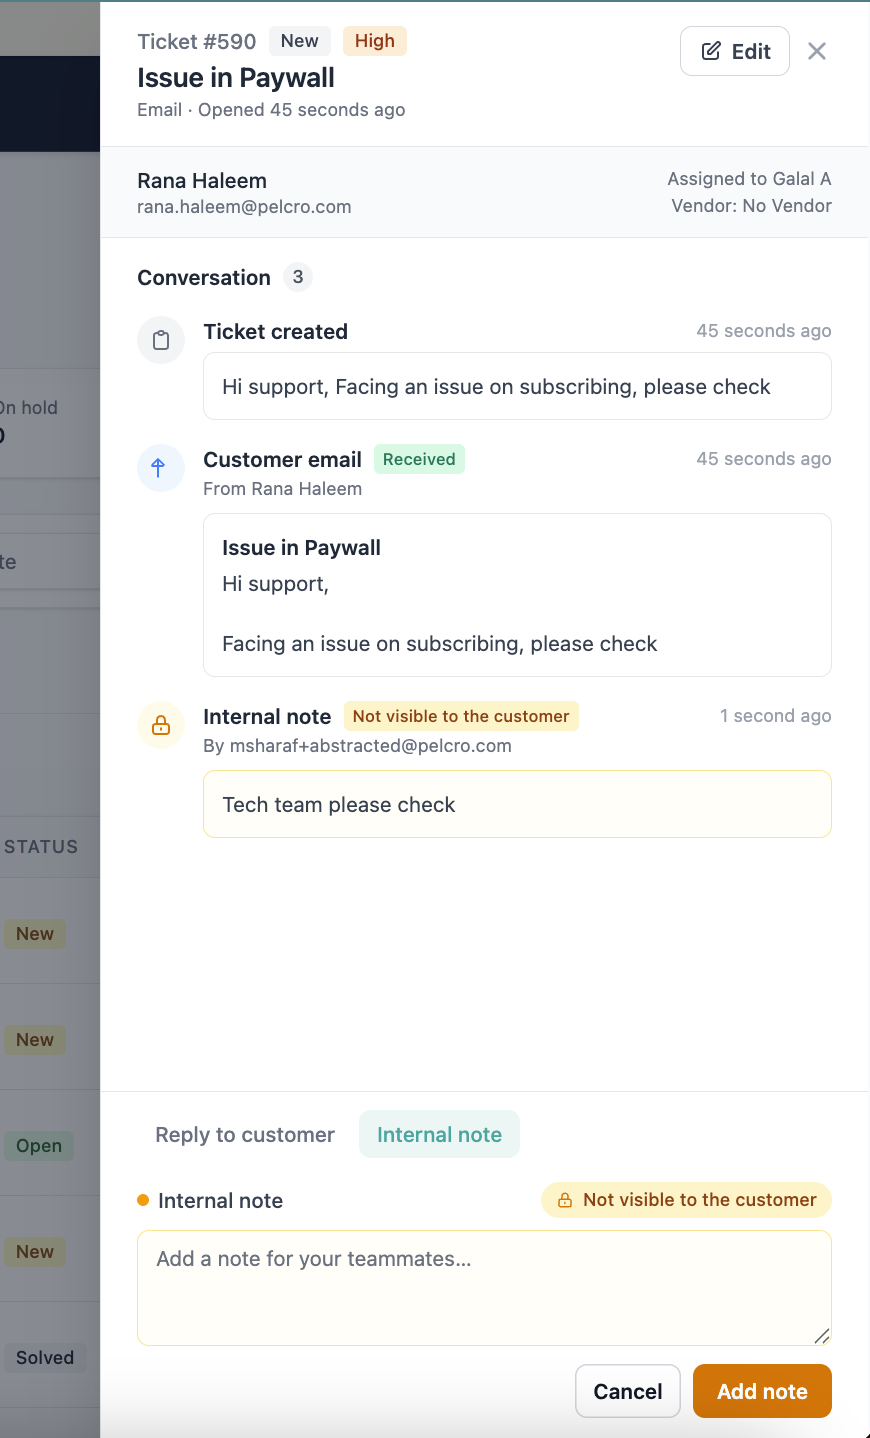The width and height of the screenshot is (870, 1438).
Task: Click the pencil icon in Edit button
Action: point(711,51)
